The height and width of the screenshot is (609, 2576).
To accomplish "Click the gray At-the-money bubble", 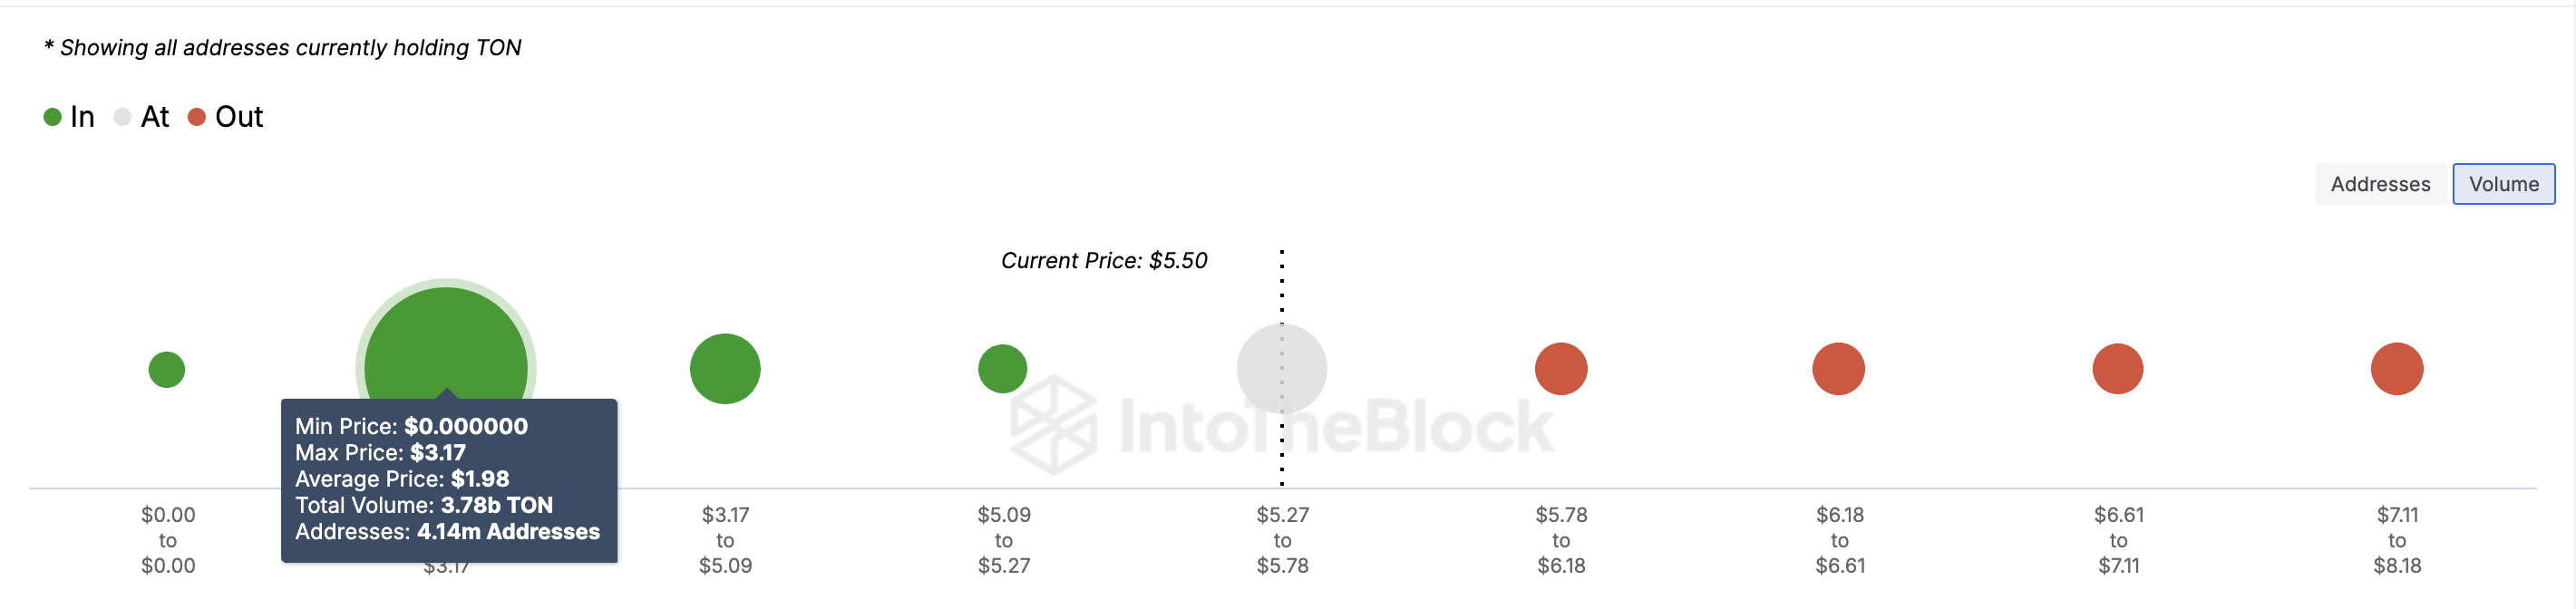I will 1281,369.
